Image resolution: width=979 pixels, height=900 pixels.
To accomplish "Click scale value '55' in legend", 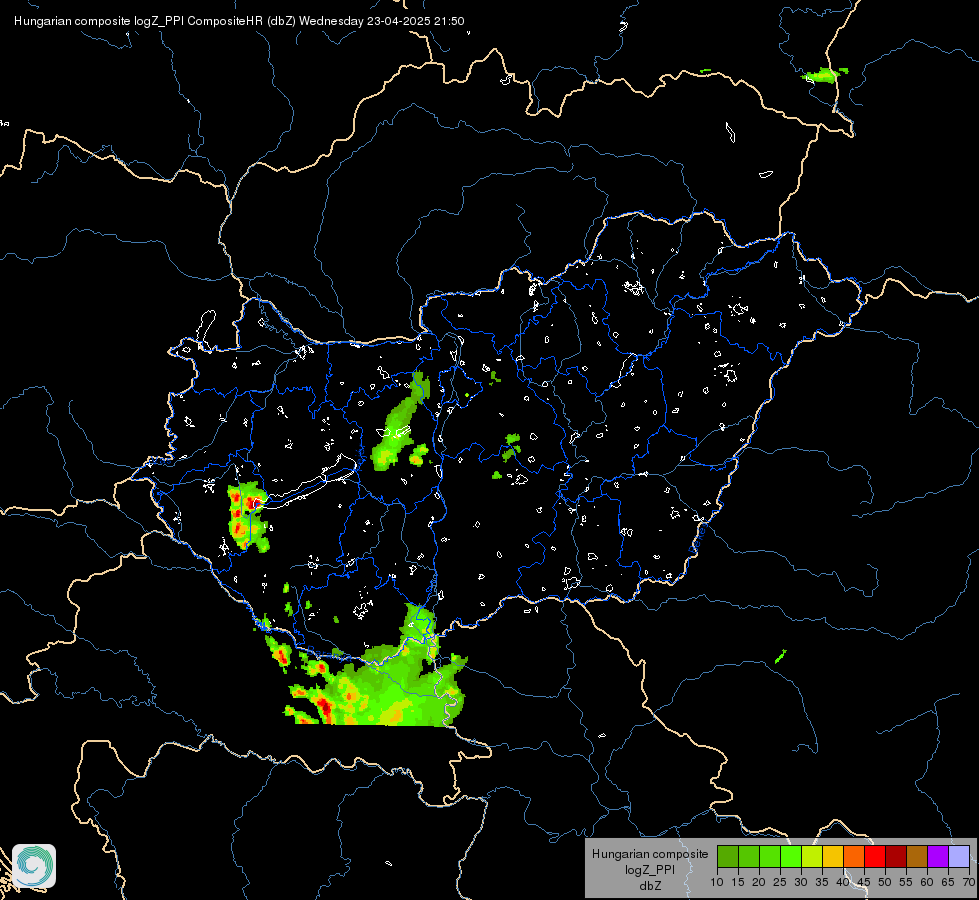I will [x=906, y=882].
